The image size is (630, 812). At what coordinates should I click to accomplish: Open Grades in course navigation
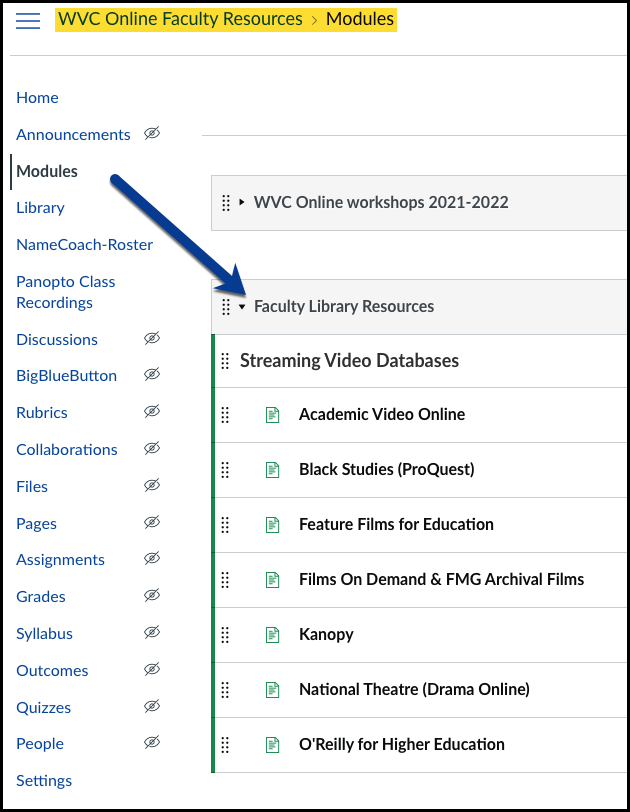41,597
